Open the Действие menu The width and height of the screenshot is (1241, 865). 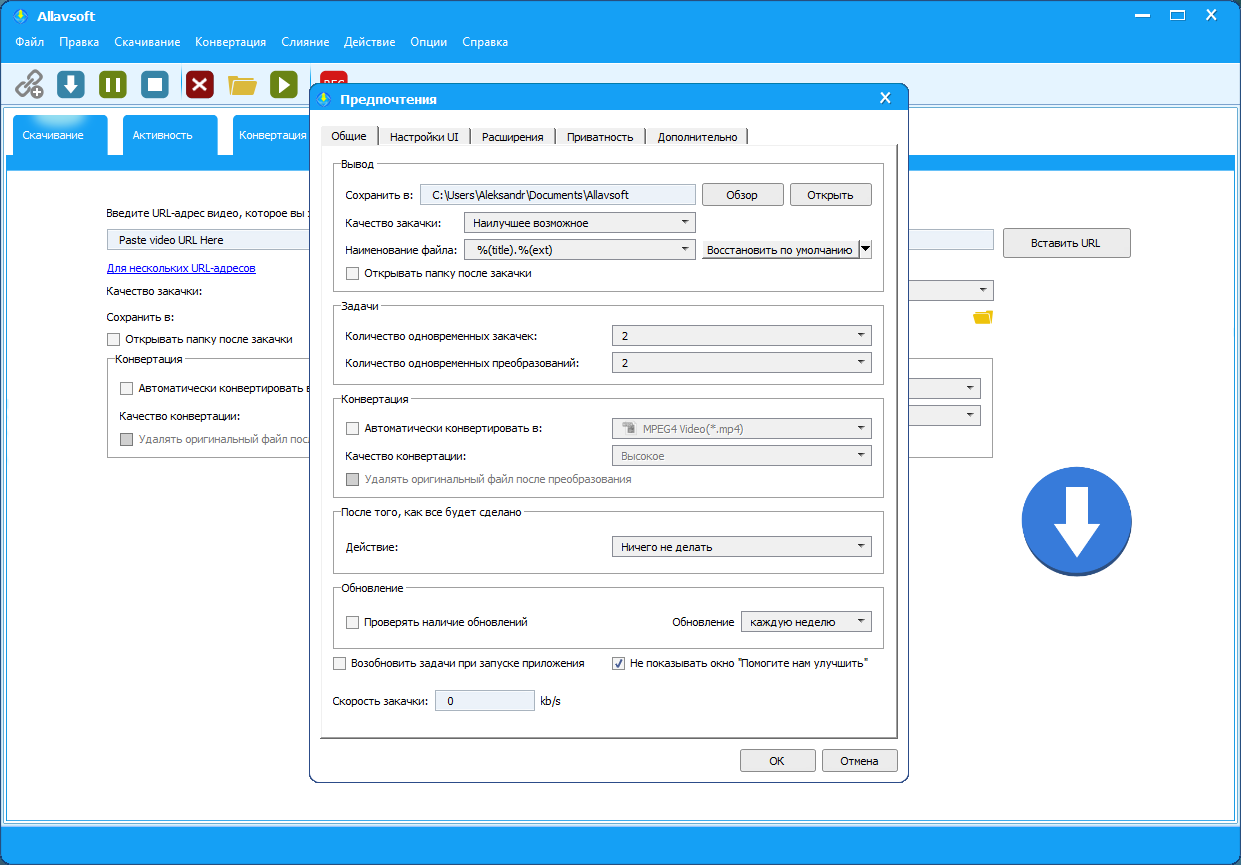[370, 42]
